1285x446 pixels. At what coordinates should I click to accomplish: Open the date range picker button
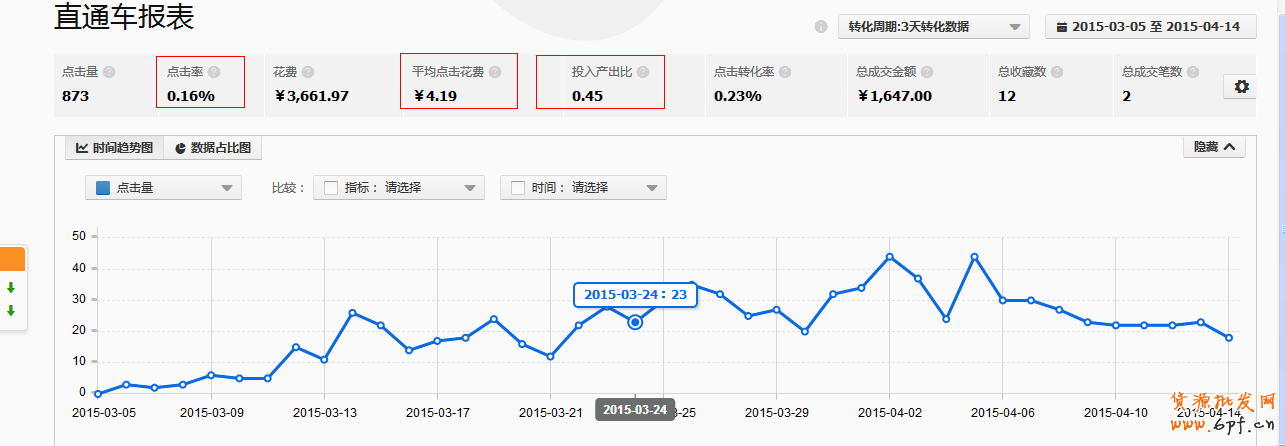(x=1150, y=27)
